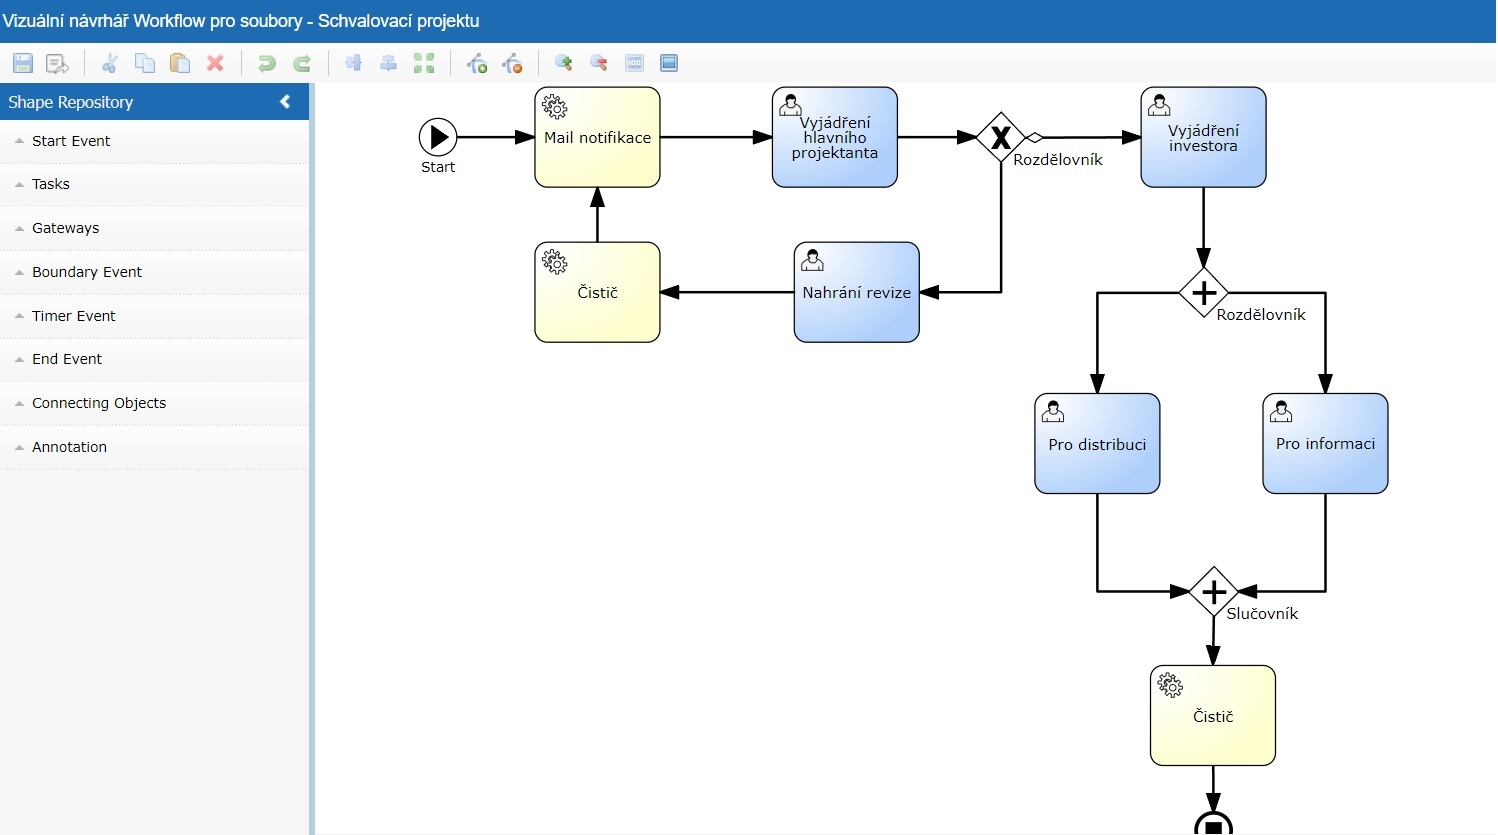Expand the Start Event group
This screenshot has height=835, width=1498.
pyautogui.click(x=71, y=141)
